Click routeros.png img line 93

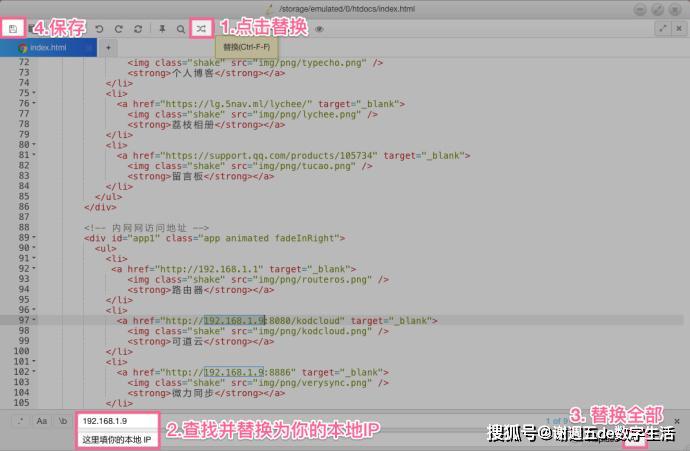pos(258,279)
